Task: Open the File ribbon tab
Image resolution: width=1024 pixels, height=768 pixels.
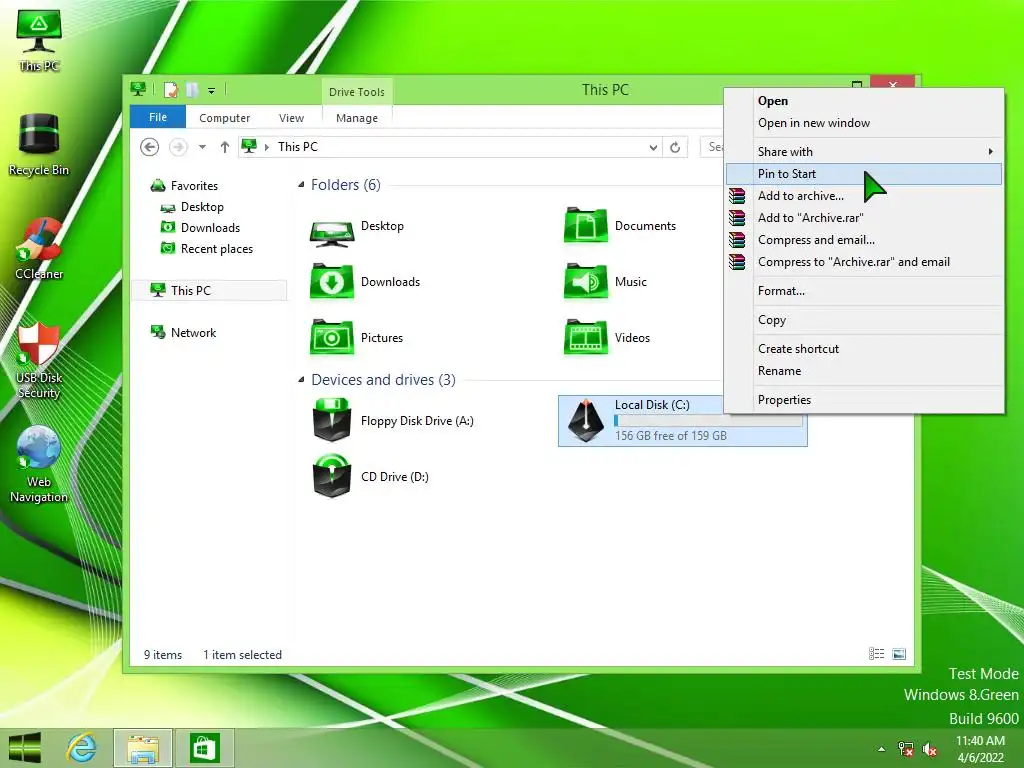Action: click(158, 118)
